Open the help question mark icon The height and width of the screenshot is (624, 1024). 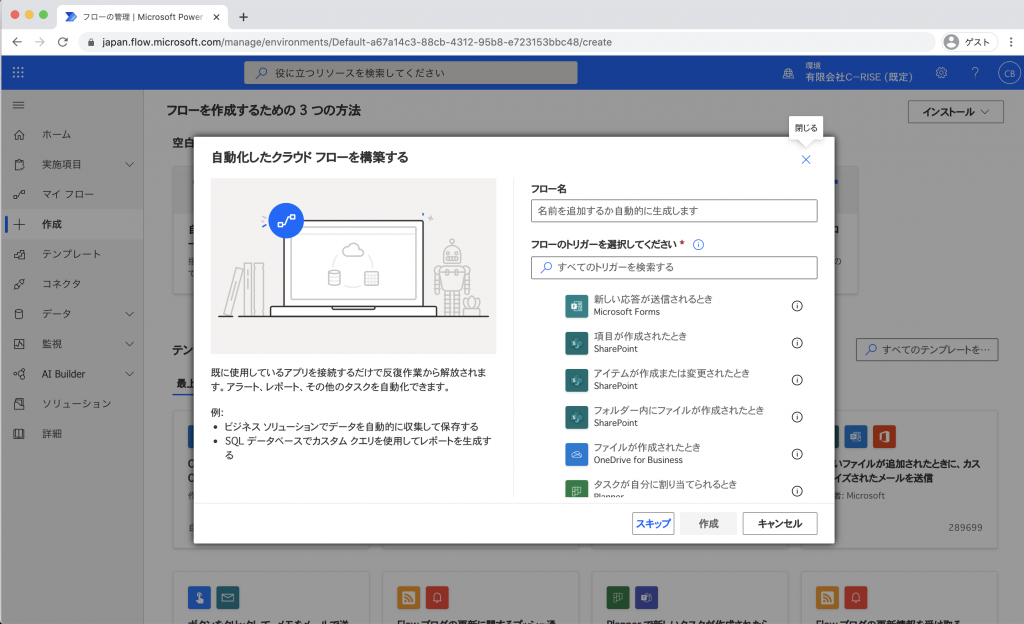975,72
